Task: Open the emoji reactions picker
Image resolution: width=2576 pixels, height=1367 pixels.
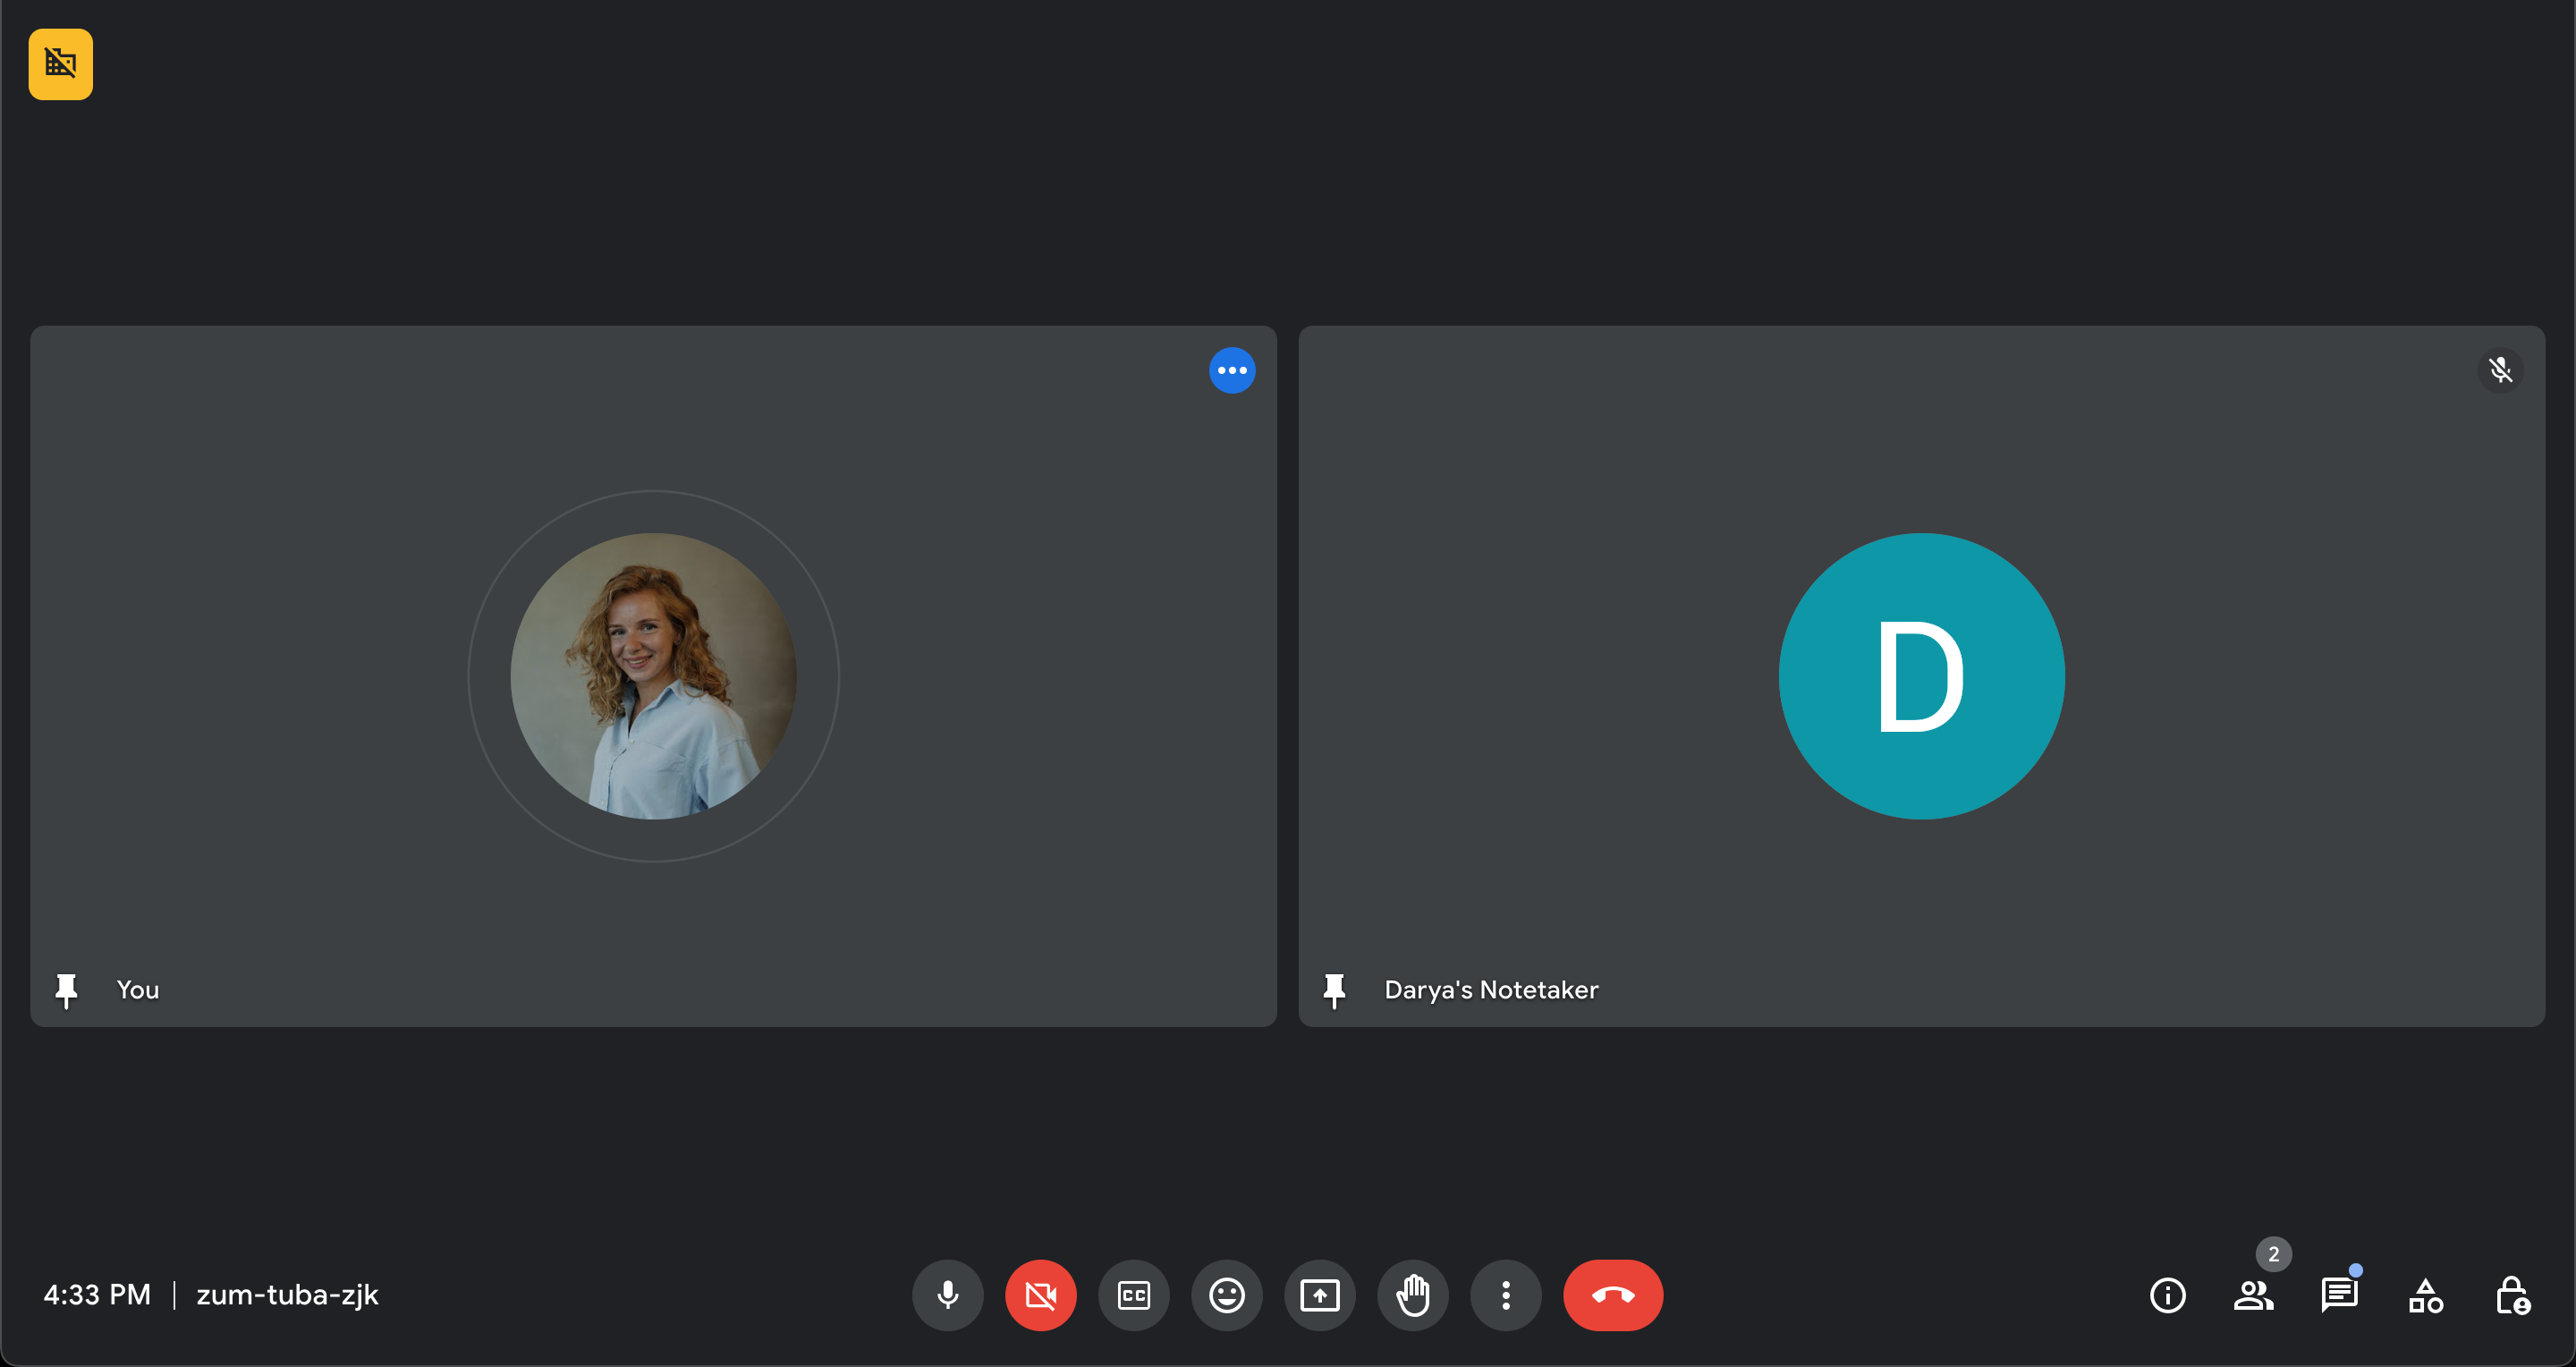Action: tap(1226, 1295)
